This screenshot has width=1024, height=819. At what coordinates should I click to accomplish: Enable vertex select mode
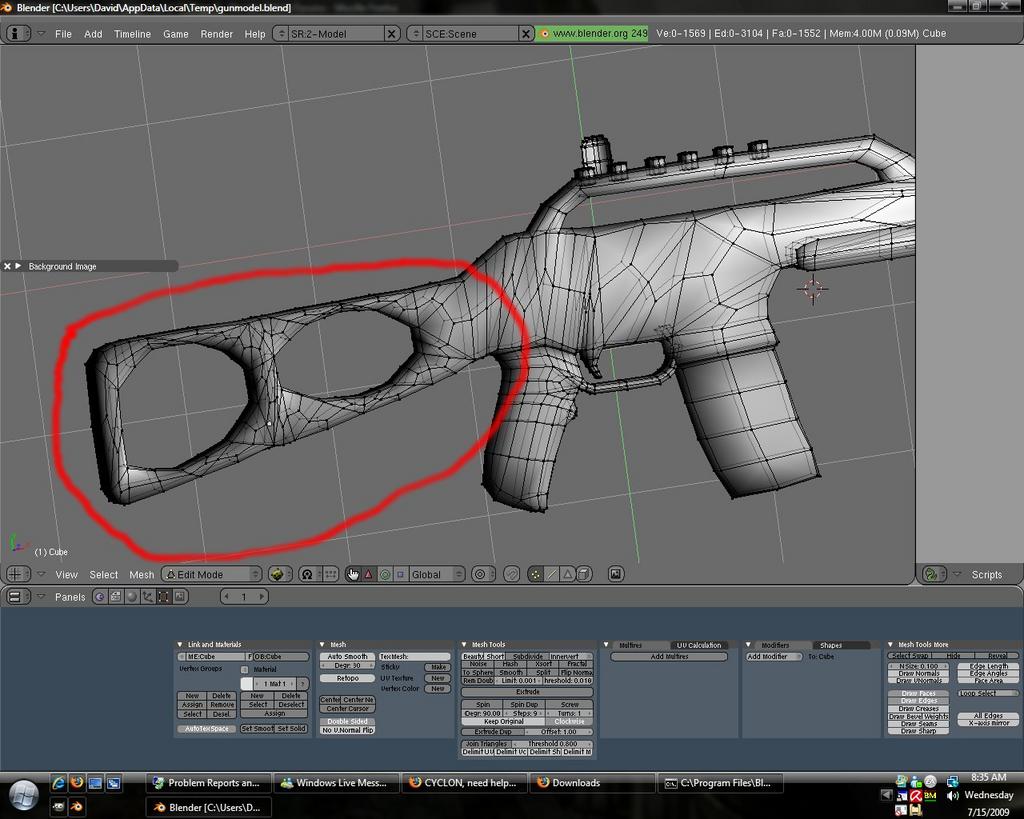click(x=536, y=574)
